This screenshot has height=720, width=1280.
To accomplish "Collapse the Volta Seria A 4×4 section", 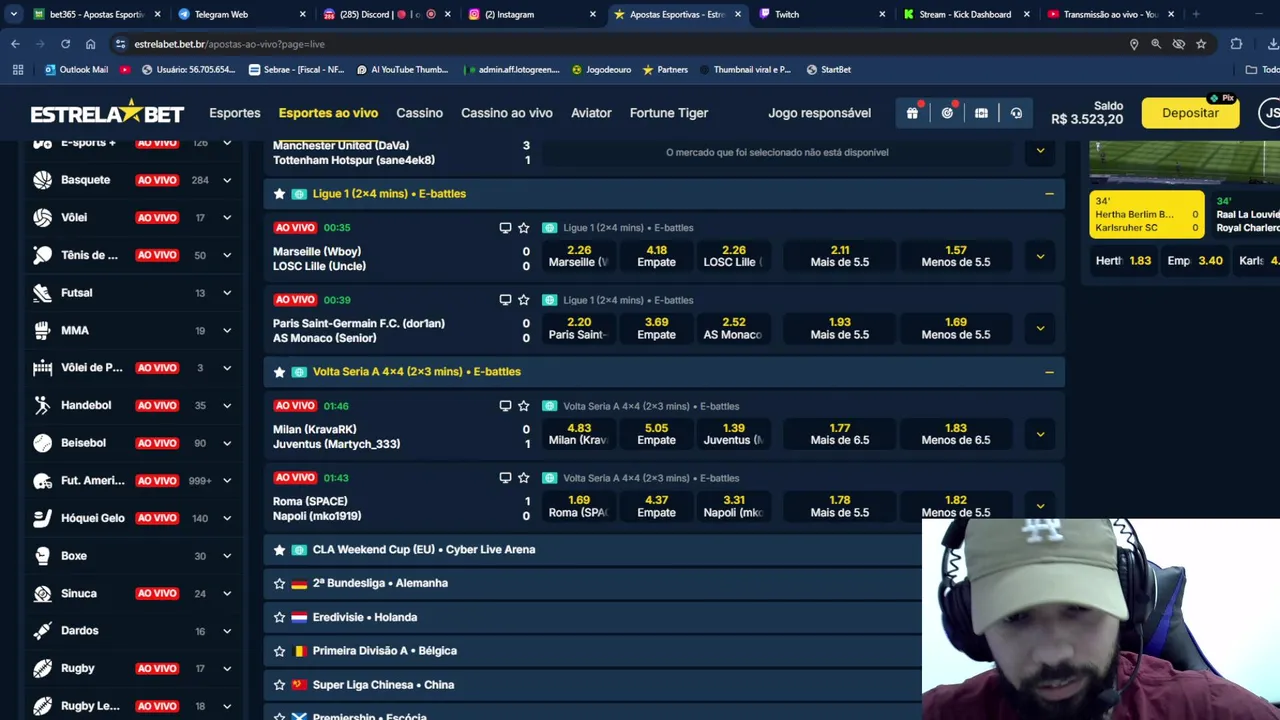I will coord(1049,372).
